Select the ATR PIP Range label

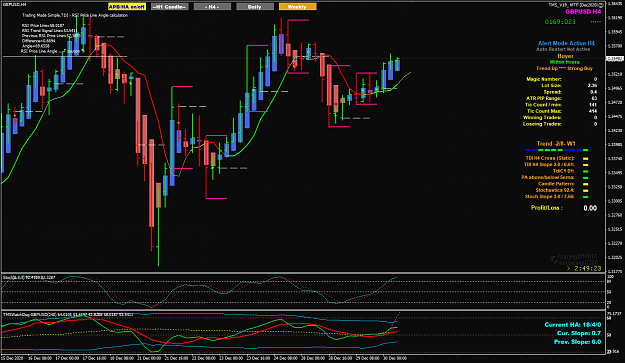click(544, 98)
